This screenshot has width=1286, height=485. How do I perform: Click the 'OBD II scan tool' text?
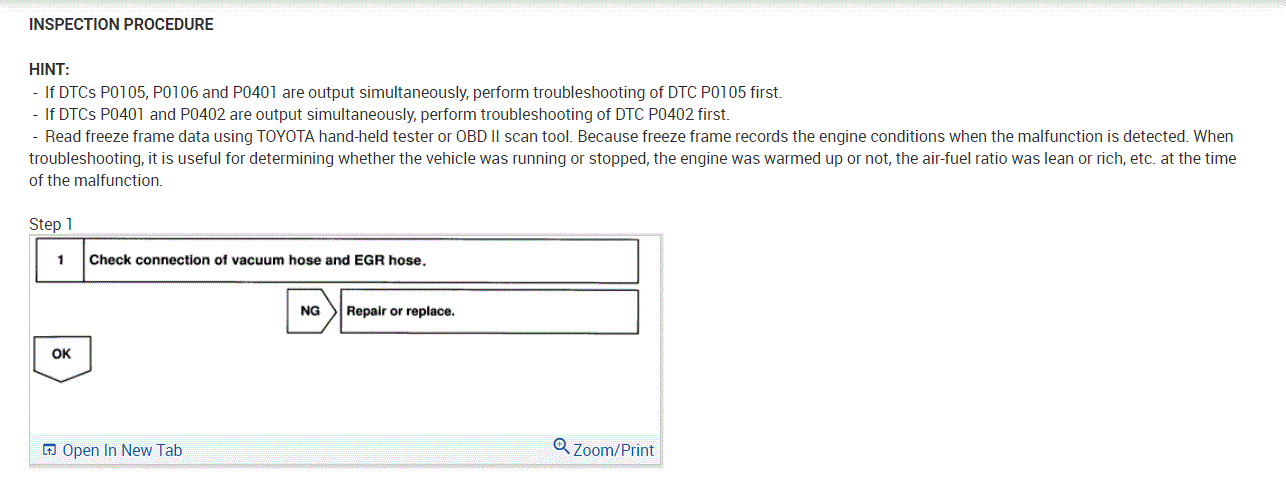[516, 136]
